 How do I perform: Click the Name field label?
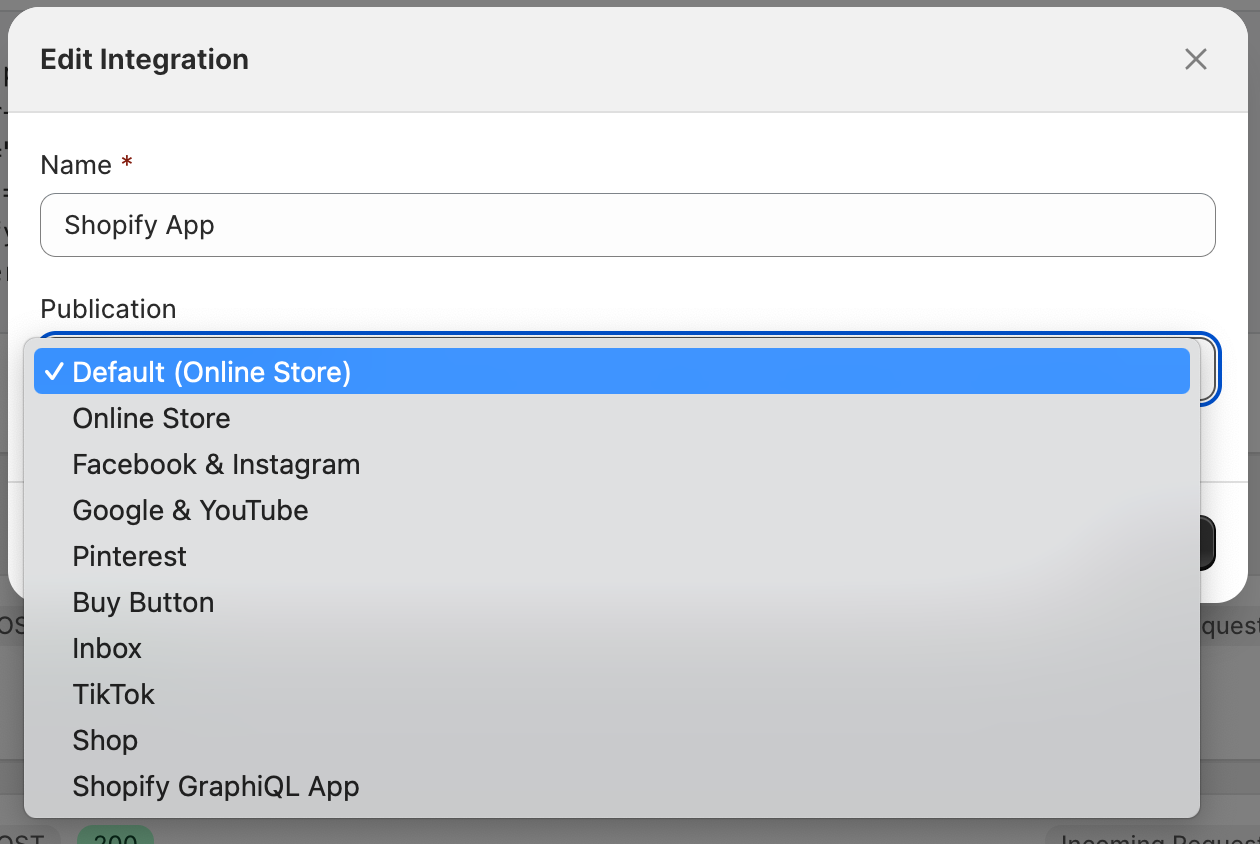tap(76, 165)
